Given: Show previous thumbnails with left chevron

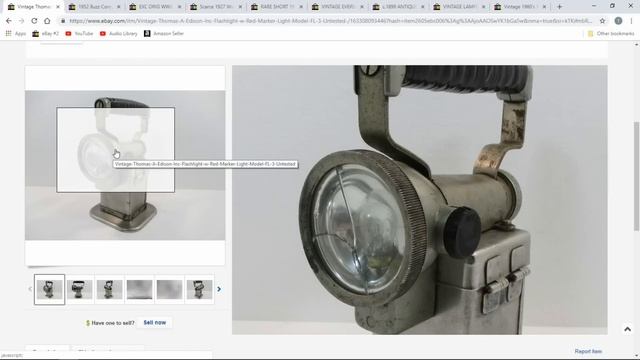Looking at the screenshot, I should 30,289.
